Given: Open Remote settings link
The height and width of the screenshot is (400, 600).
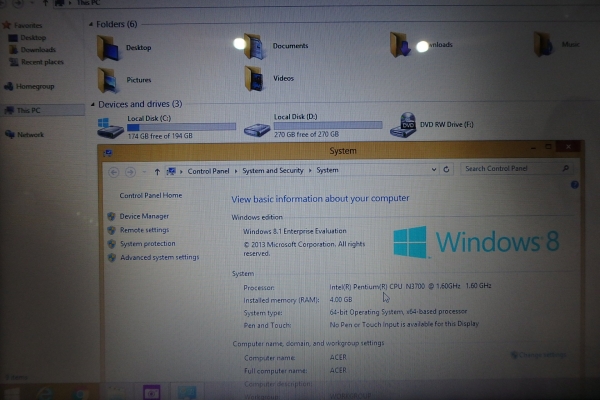Looking at the screenshot, I should (x=144, y=230).
